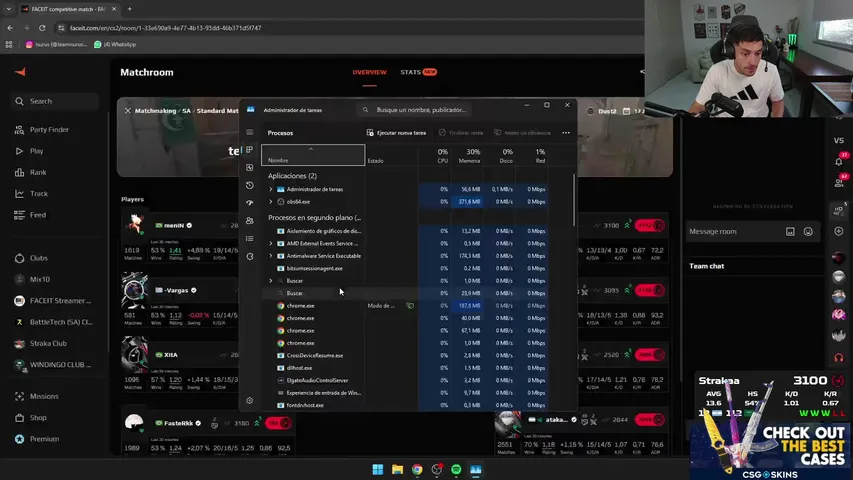Open player FasteRkk profile
Image resolution: width=853 pixels, height=480 pixels.
click(x=178, y=423)
